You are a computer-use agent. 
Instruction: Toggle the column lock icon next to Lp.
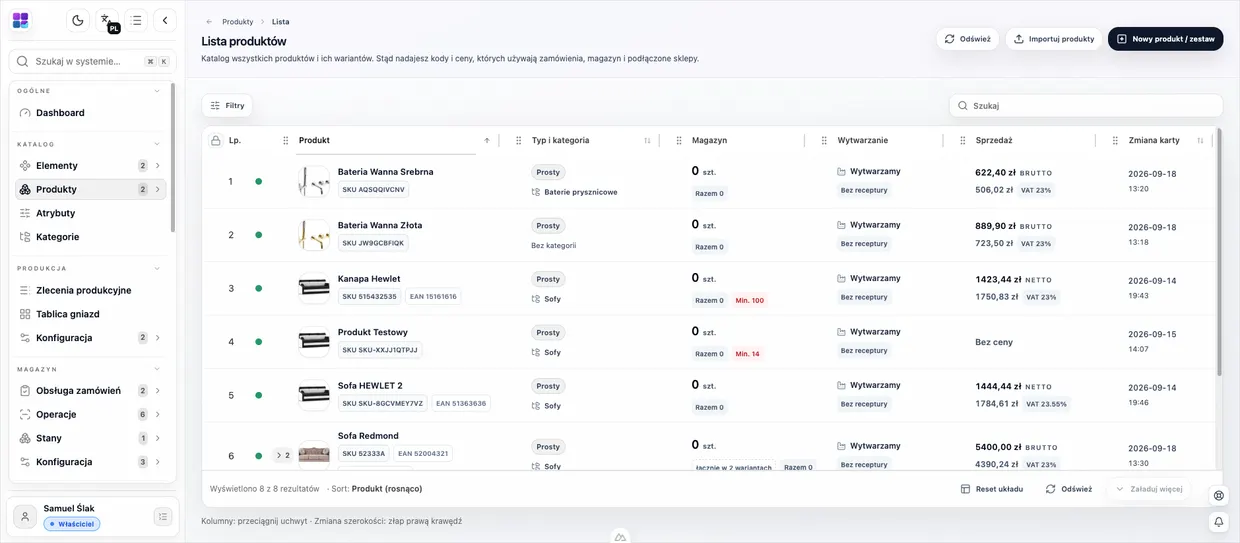tap(215, 141)
